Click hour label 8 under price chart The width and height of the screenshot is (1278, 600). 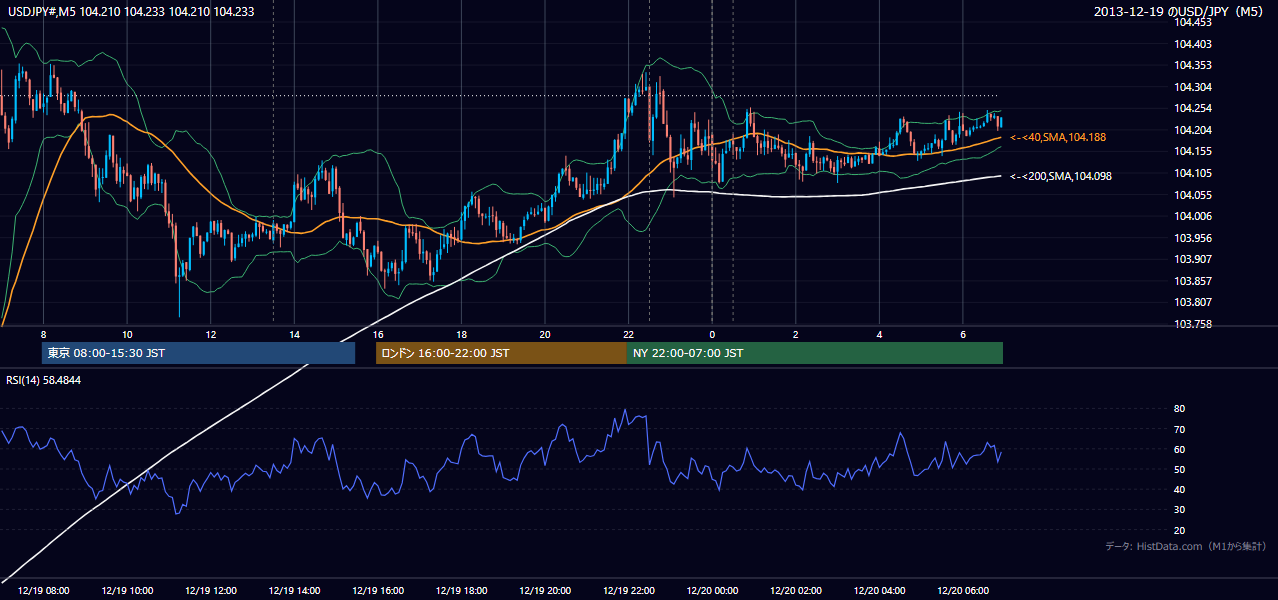click(43, 334)
